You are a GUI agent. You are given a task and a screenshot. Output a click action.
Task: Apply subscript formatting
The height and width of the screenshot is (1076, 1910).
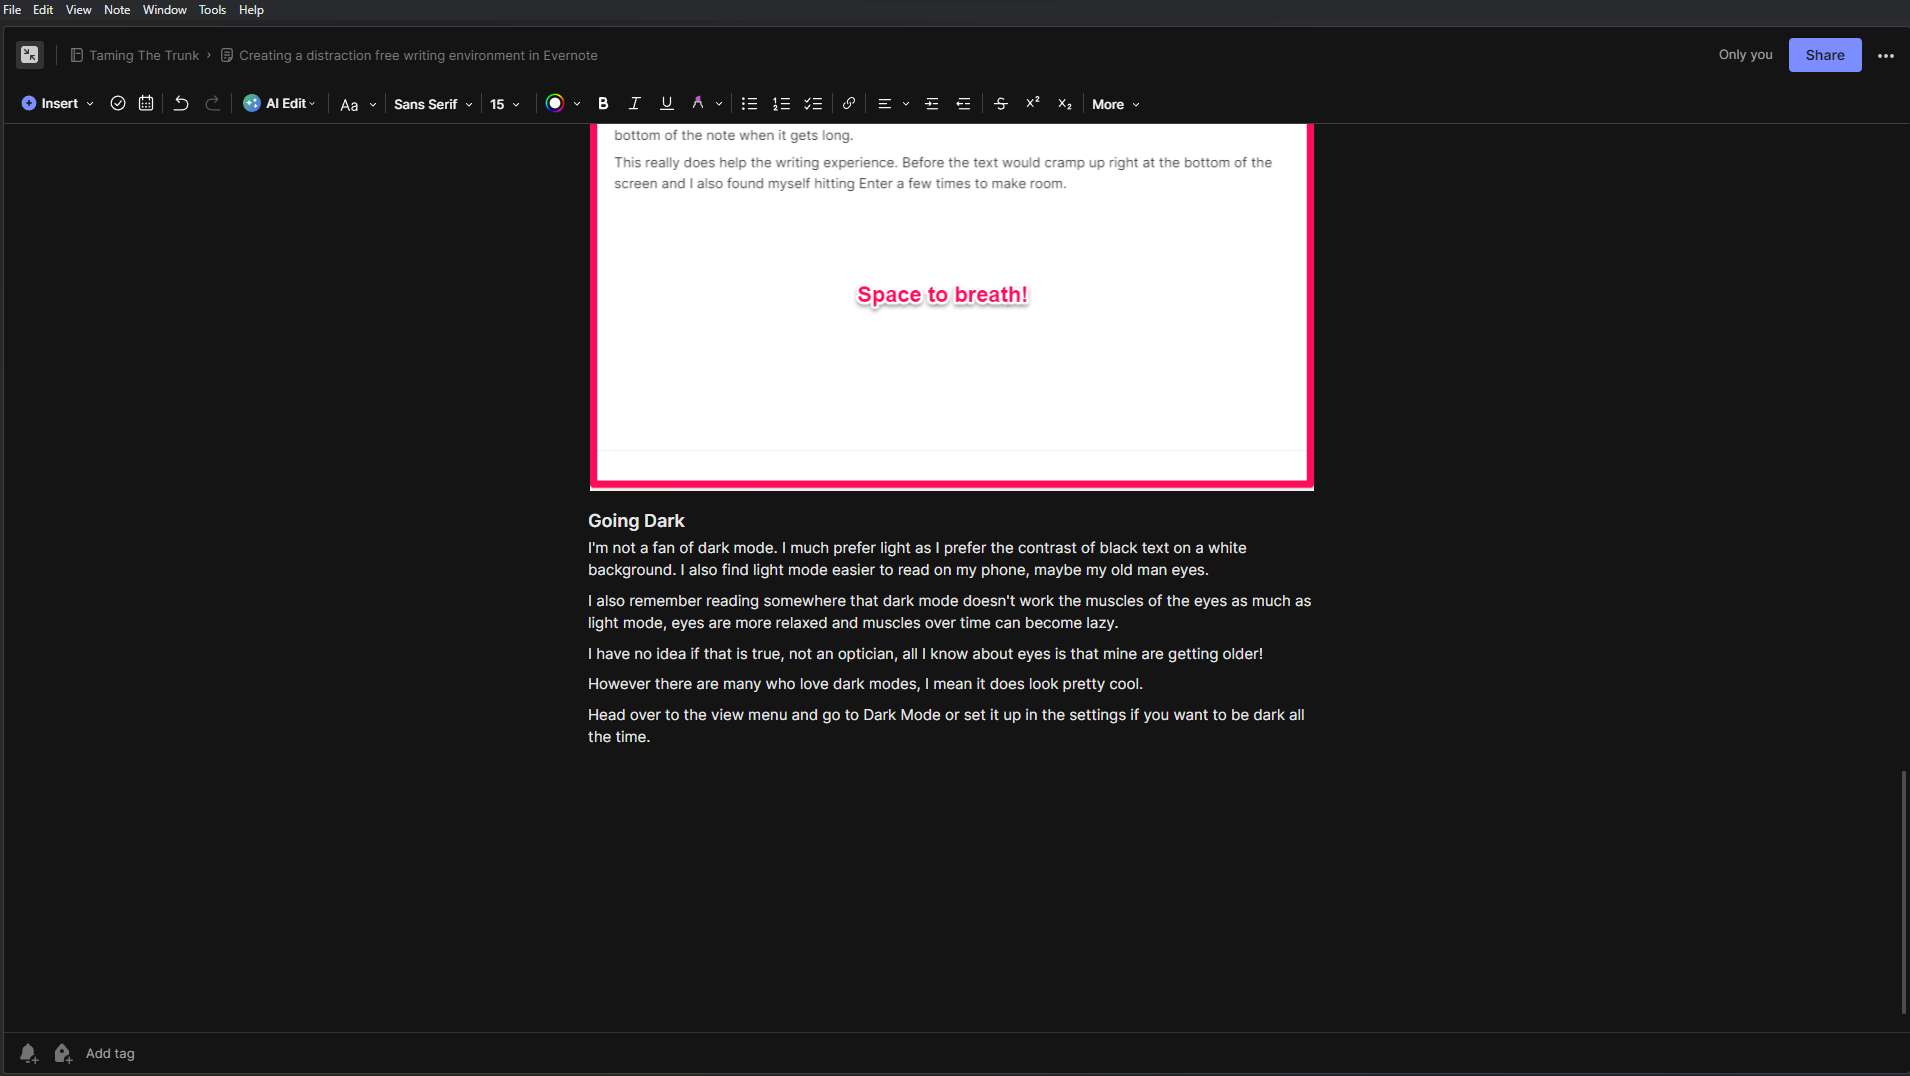(1064, 103)
